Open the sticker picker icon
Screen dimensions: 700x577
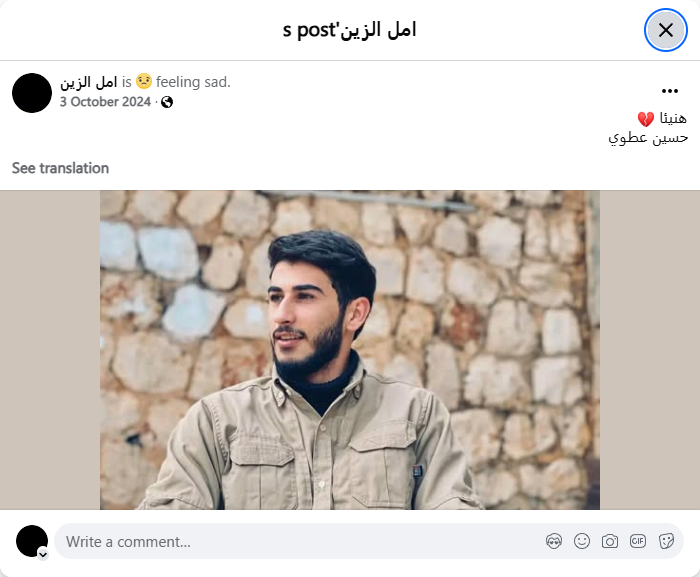point(666,541)
